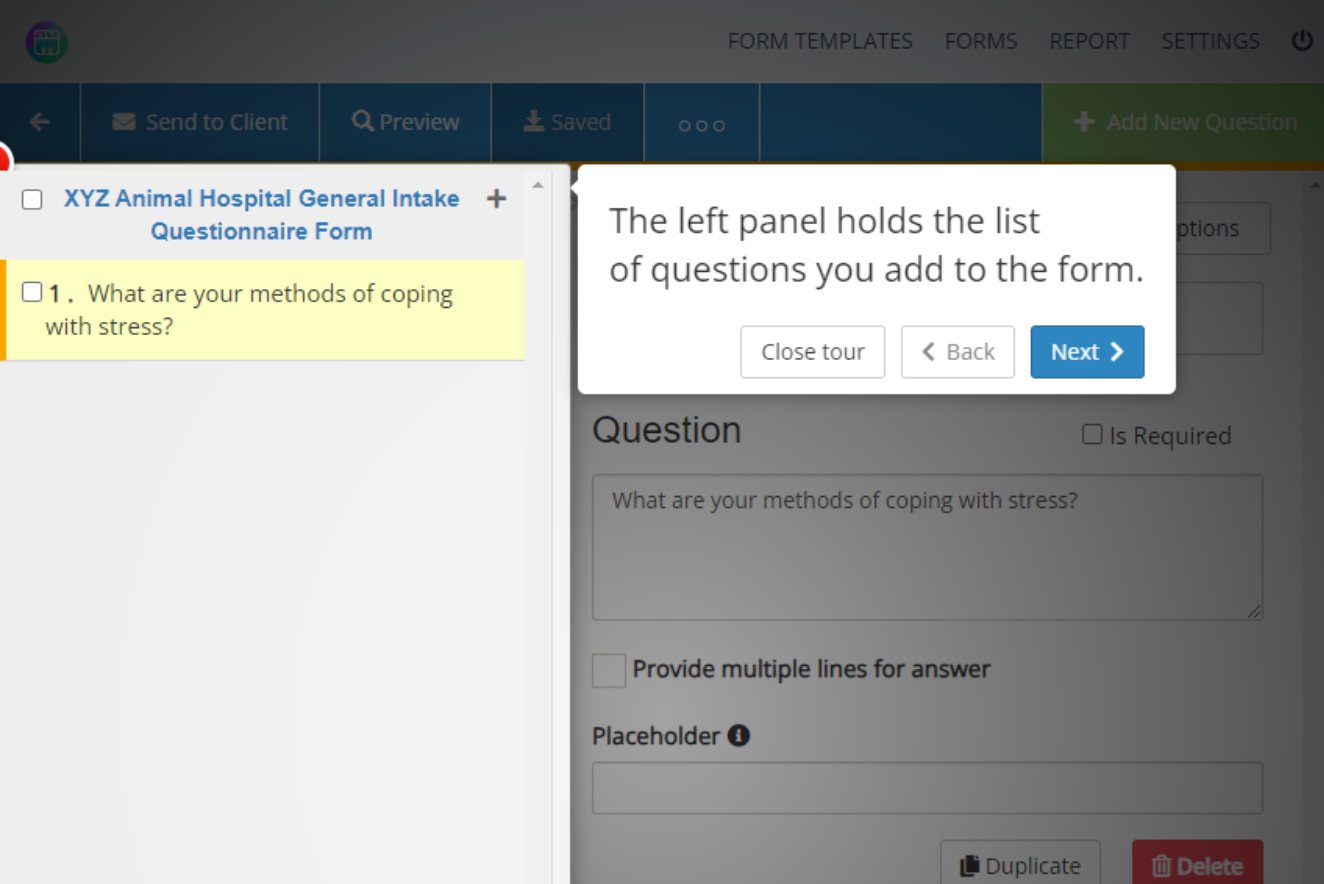Viewport: 1324px width, 884px height.
Task: Check the box beside the form title
Action: 31,199
